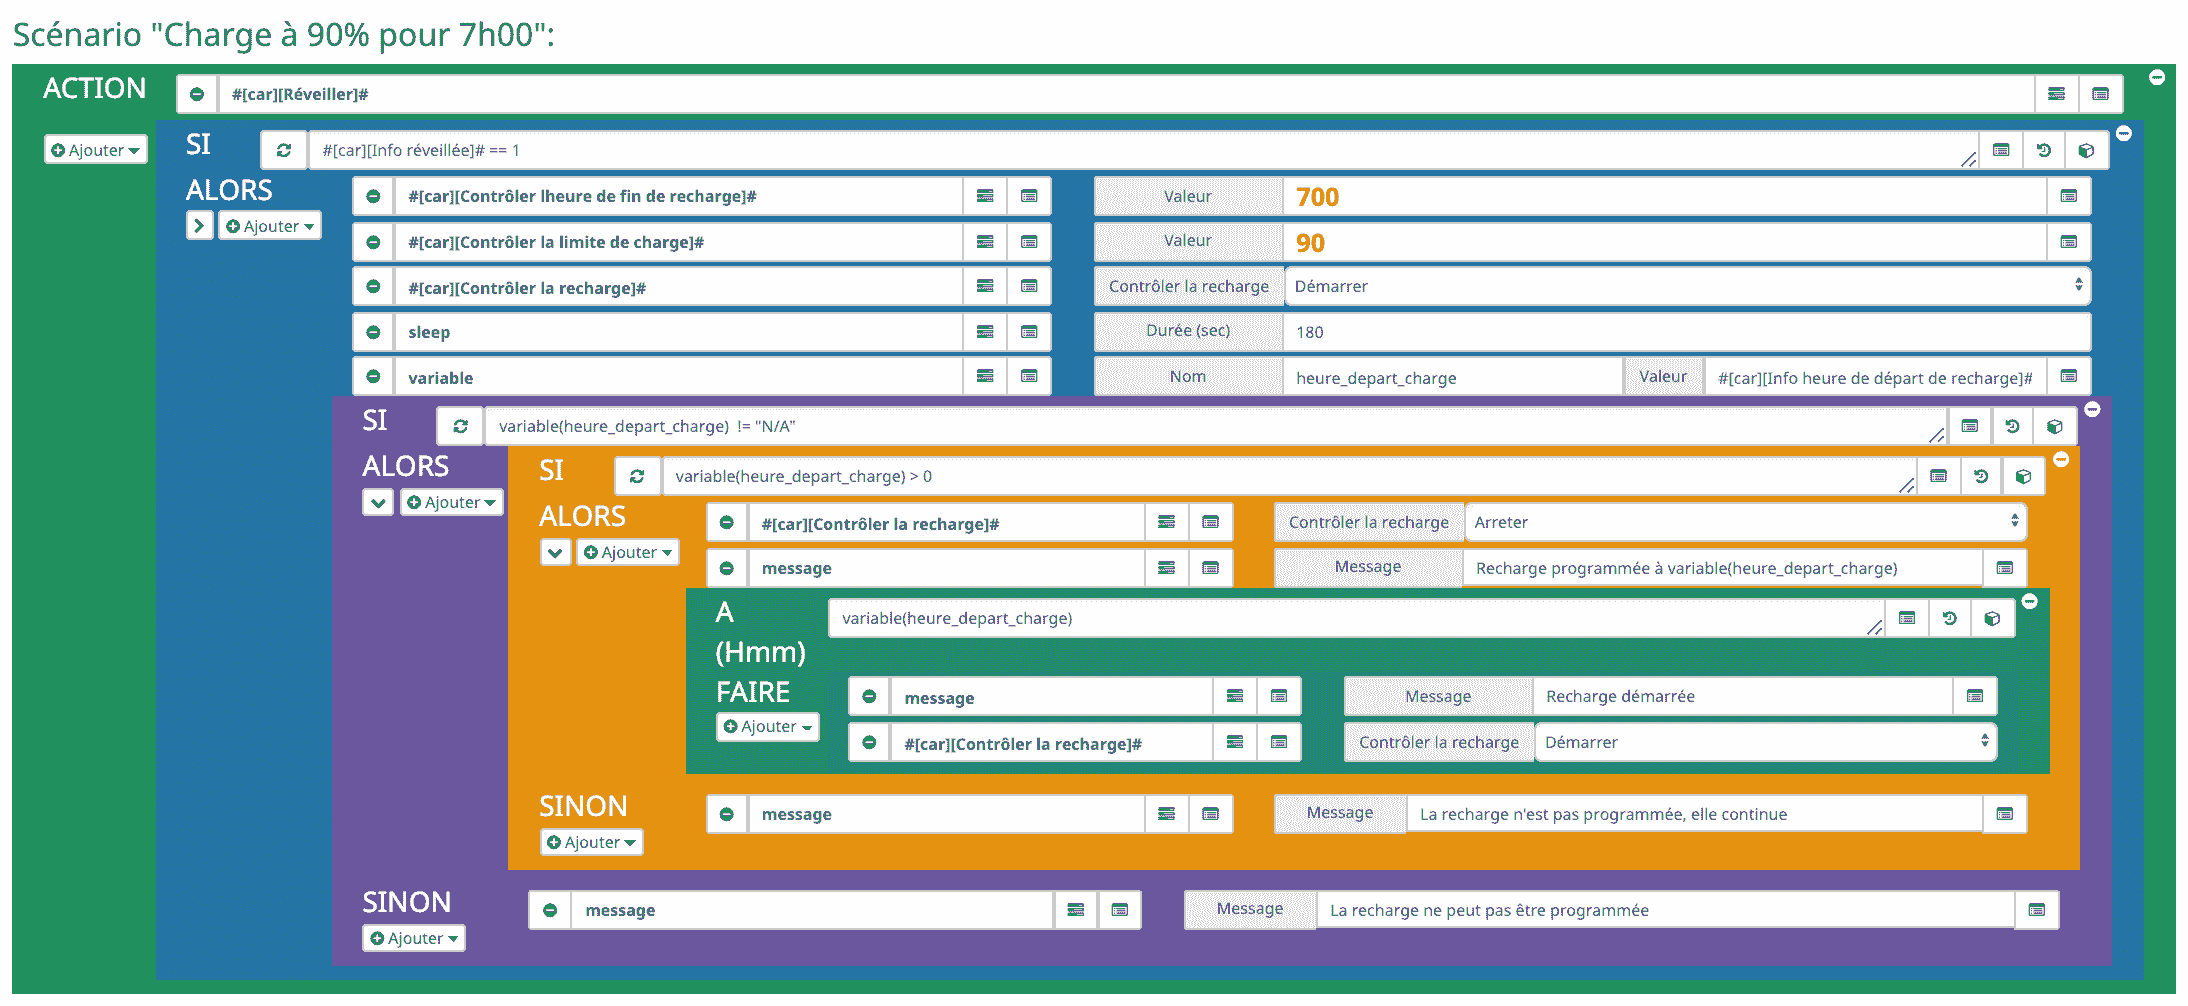Edit the Valeur field containing 90
The image size is (2188, 1006).
(x=1665, y=242)
